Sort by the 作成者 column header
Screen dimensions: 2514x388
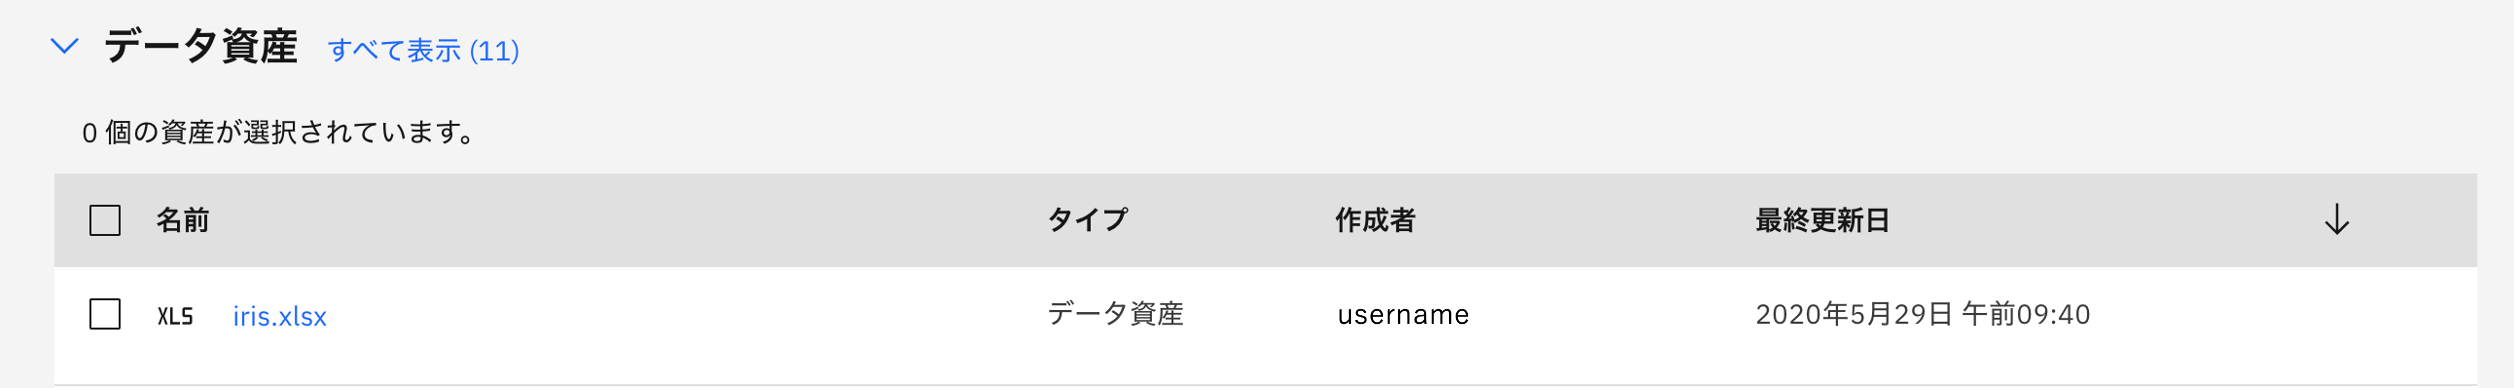1375,220
